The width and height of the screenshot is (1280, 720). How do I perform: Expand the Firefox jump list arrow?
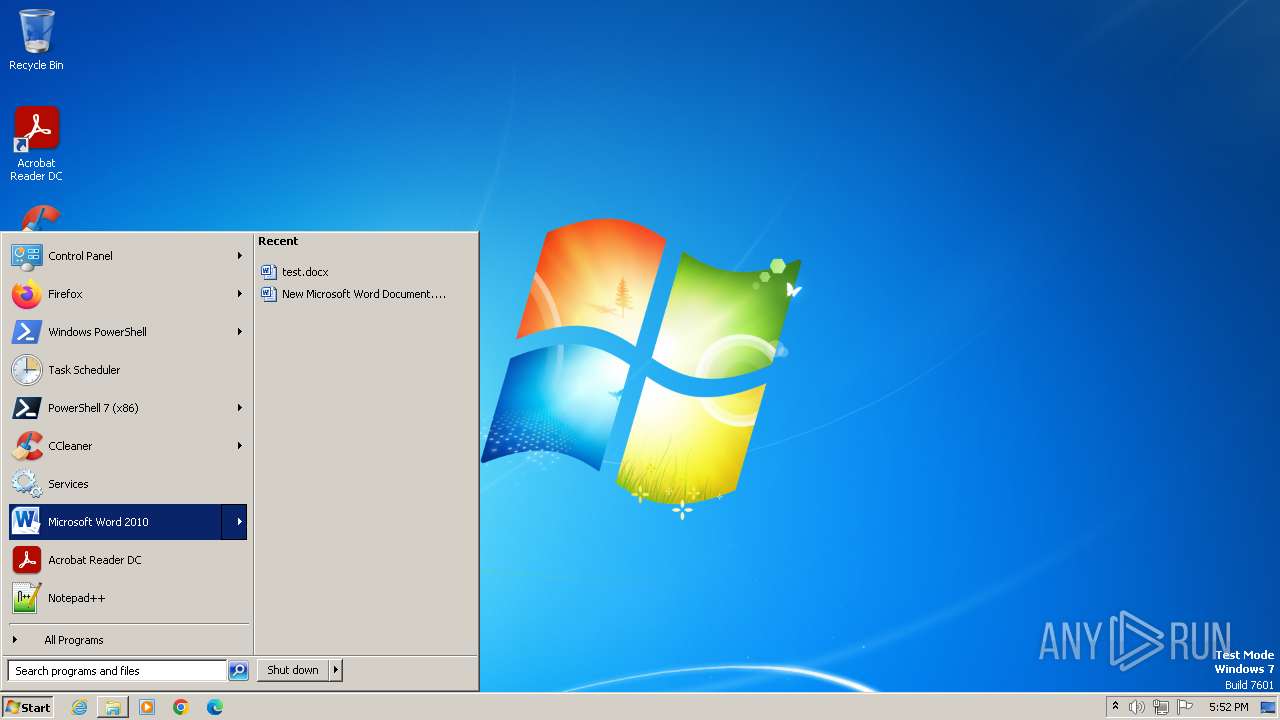(239, 294)
